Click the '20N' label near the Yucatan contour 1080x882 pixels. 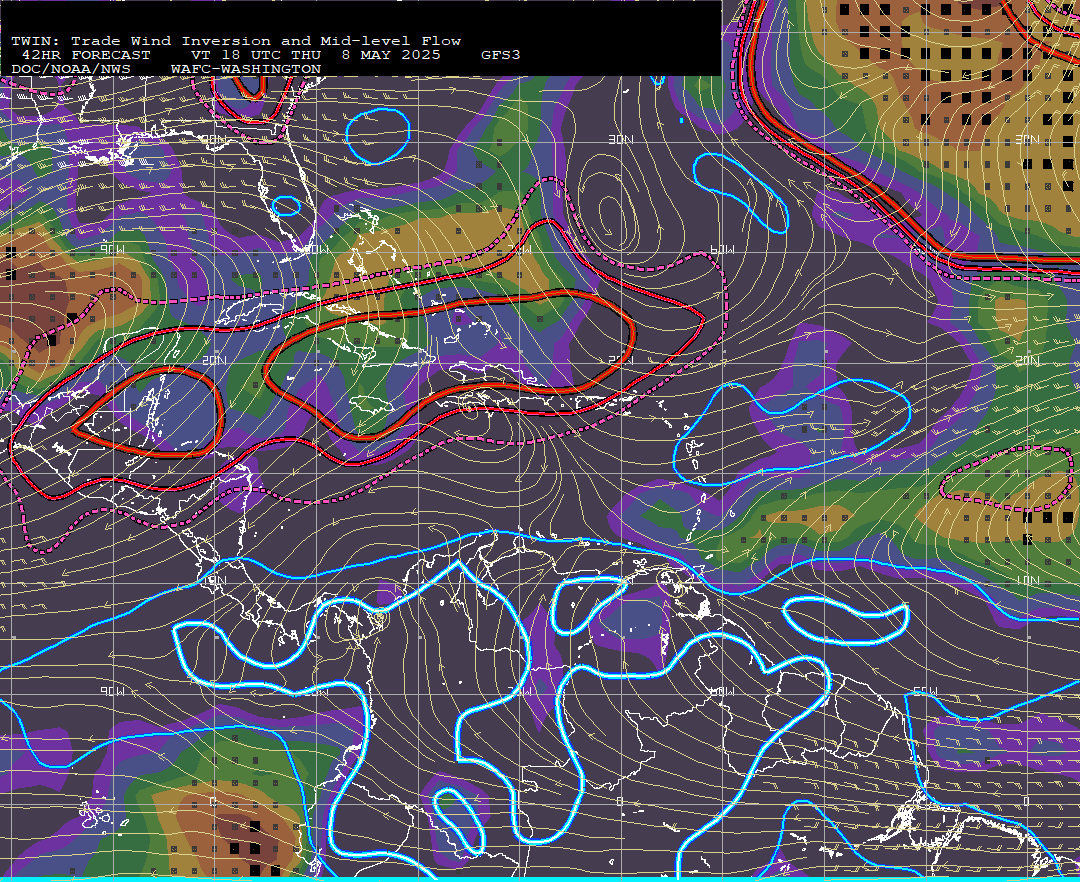(214, 360)
